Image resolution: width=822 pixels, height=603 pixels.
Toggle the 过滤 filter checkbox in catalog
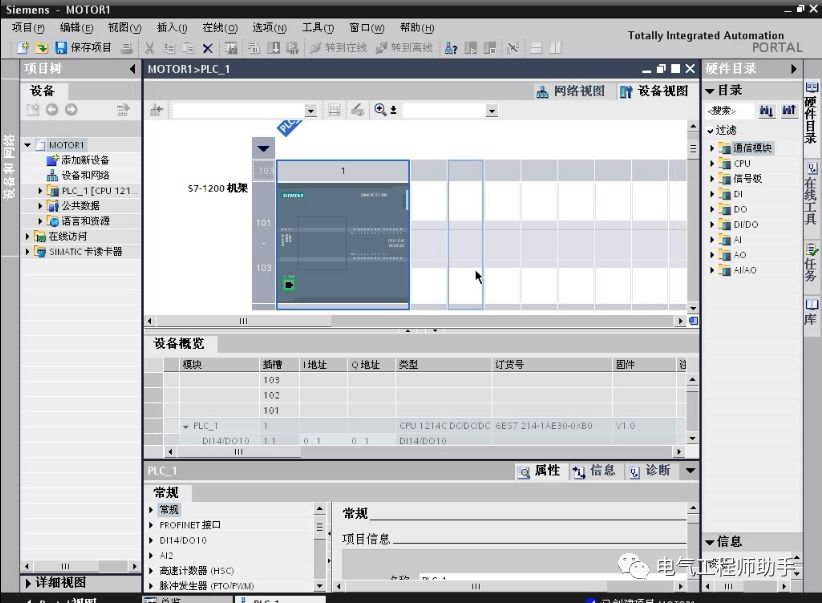click(x=710, y=130)
